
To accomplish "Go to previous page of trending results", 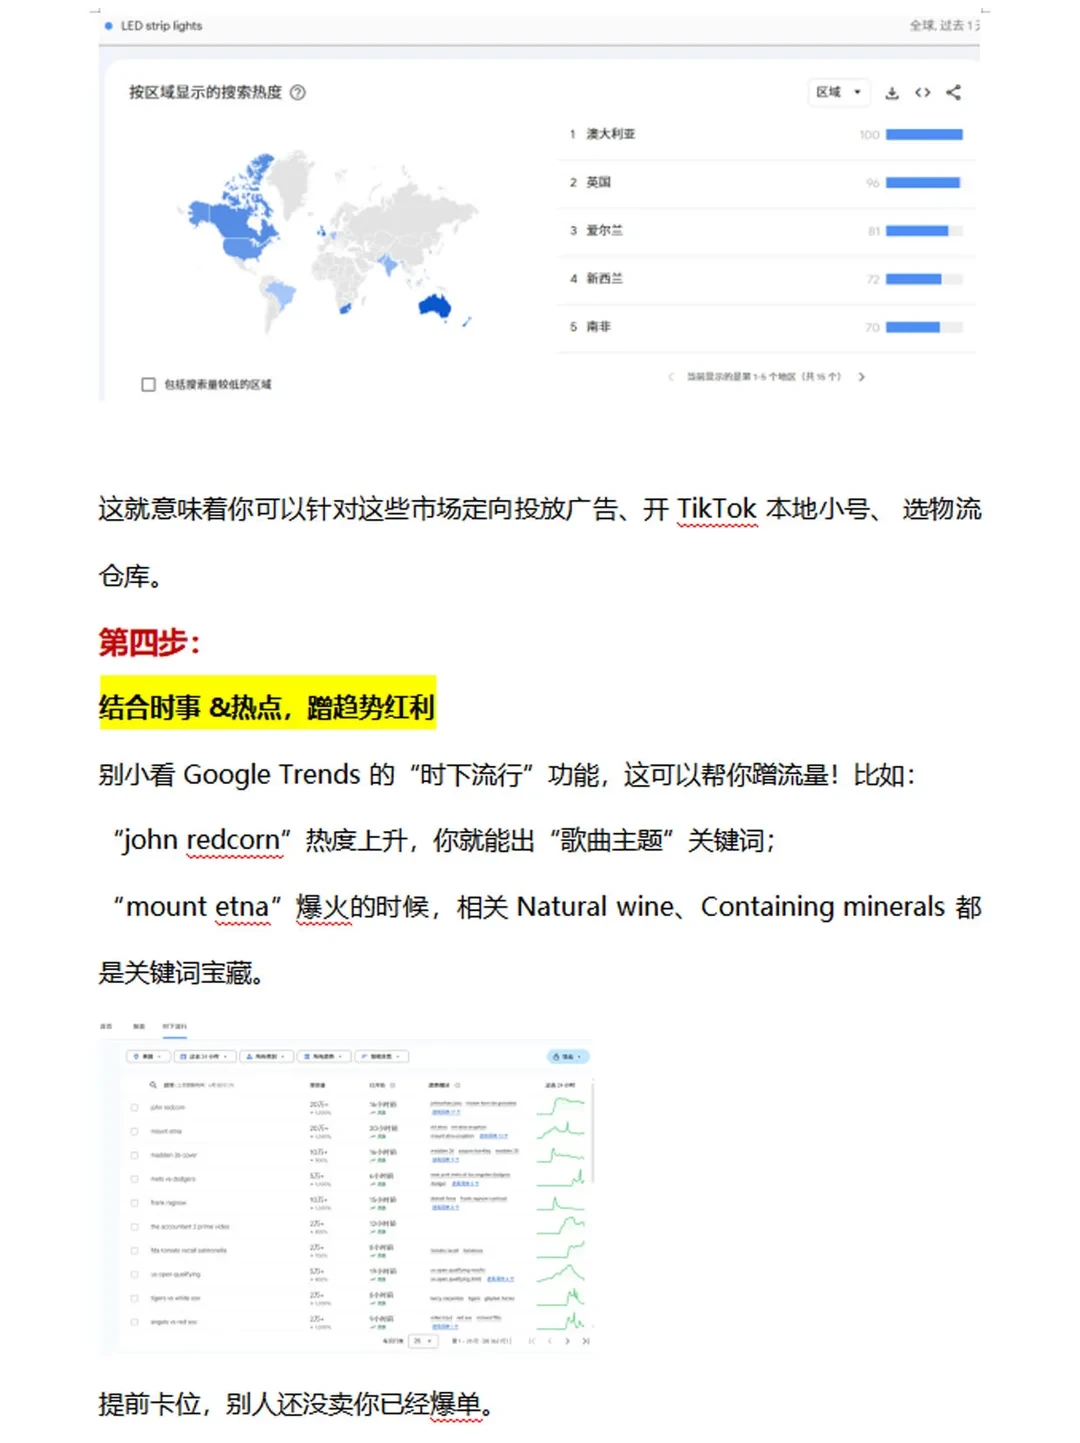I will pos(549,1341).
